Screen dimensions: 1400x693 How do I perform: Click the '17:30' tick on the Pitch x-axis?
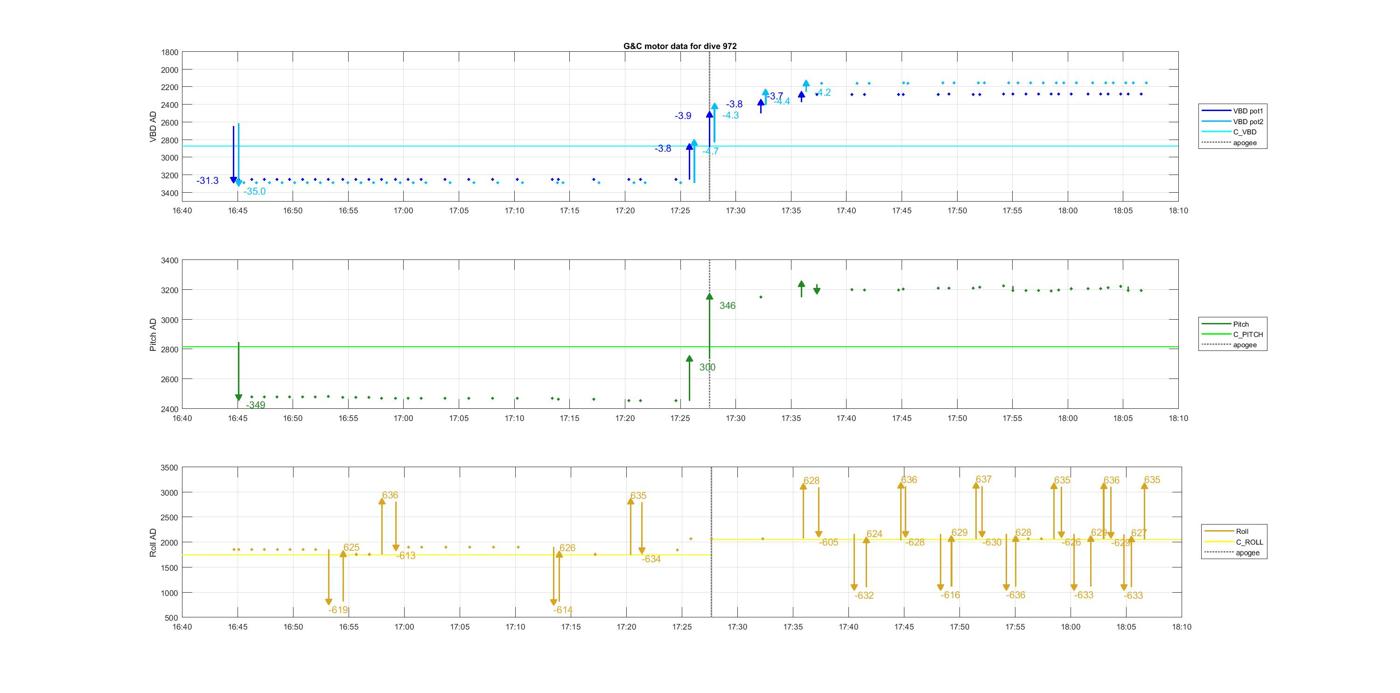pyautogui.click(x=736, y=418)
